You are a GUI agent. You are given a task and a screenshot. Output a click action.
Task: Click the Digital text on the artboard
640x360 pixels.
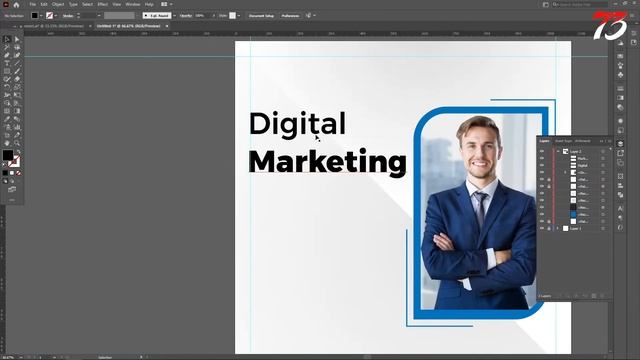(x=297, y=124)
